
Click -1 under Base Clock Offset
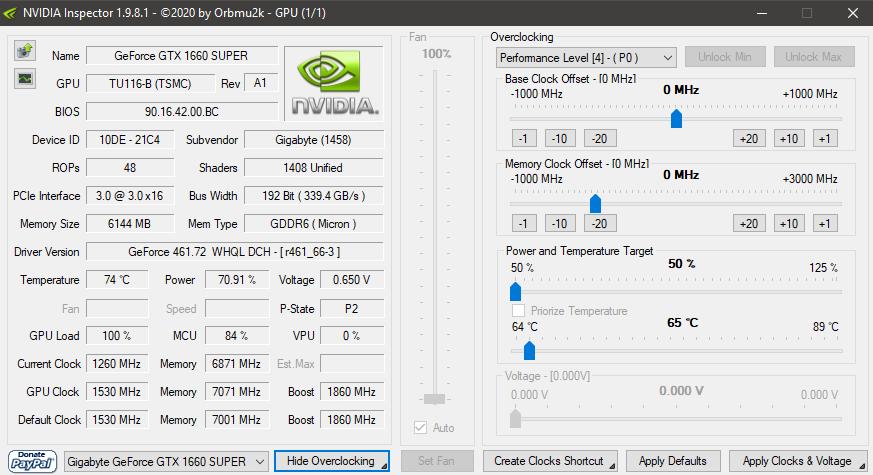point(523,139)
